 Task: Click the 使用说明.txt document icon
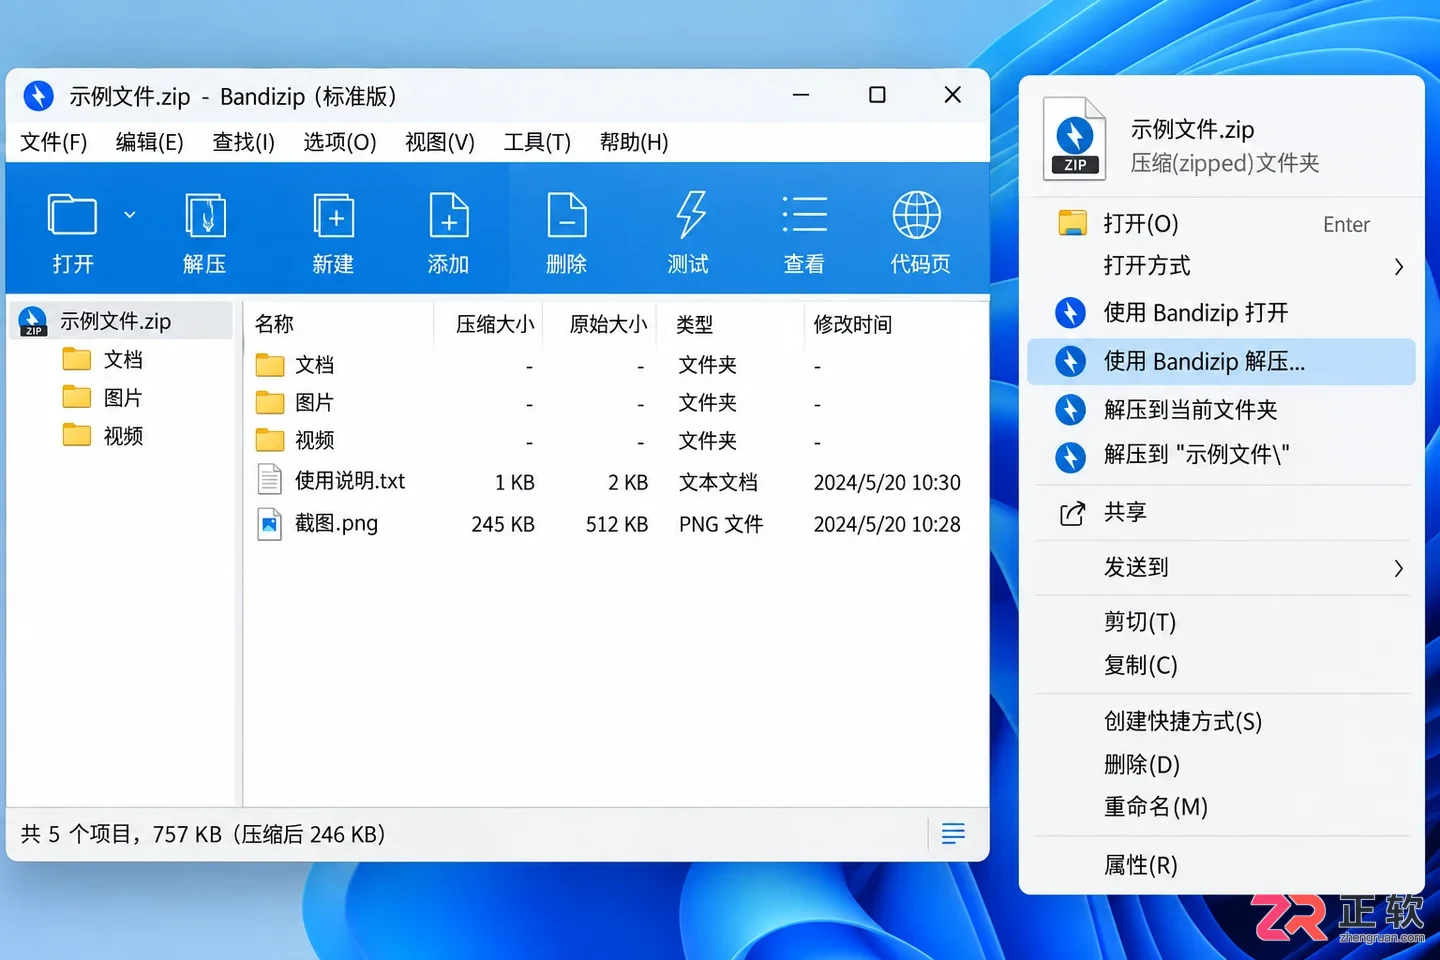(270, 480)
